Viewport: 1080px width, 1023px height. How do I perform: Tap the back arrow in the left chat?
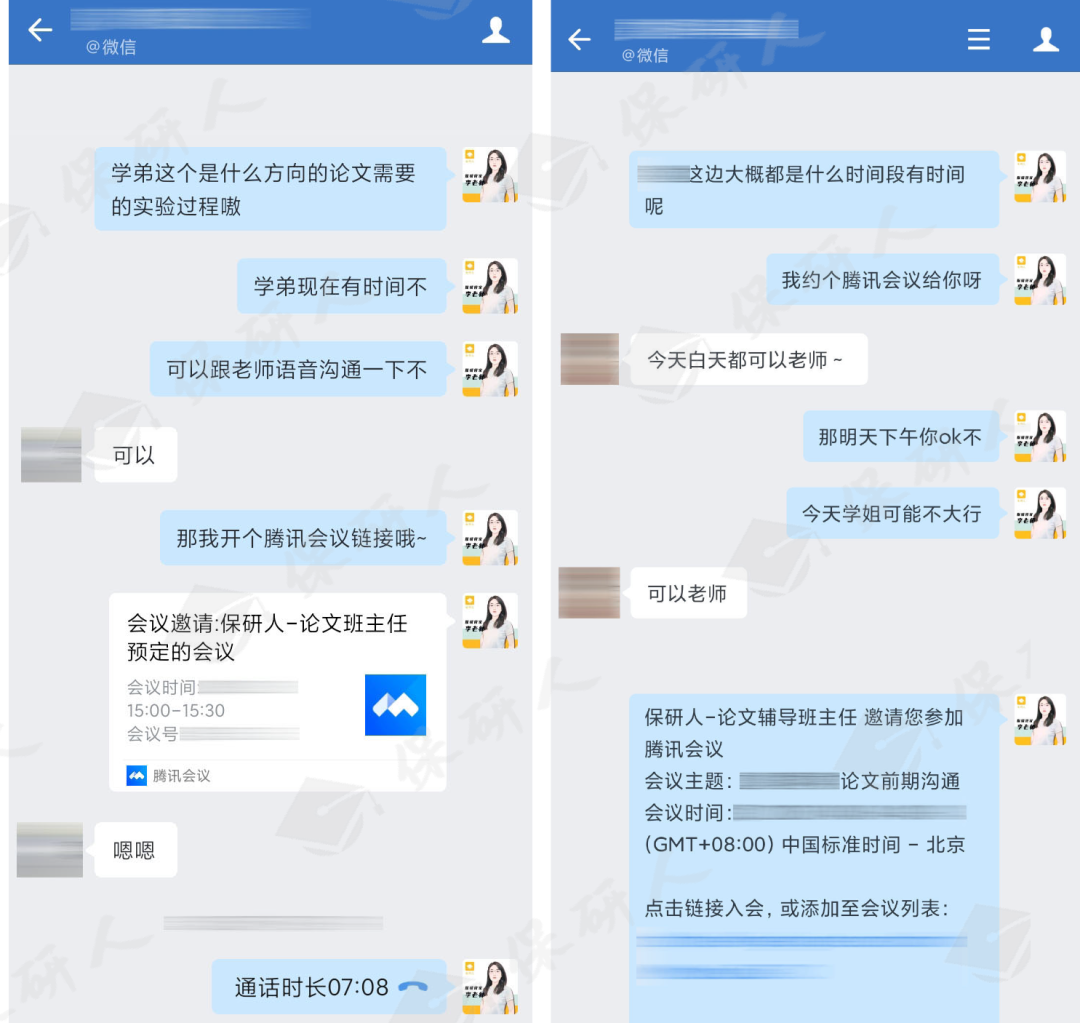(x=40, y=30)
